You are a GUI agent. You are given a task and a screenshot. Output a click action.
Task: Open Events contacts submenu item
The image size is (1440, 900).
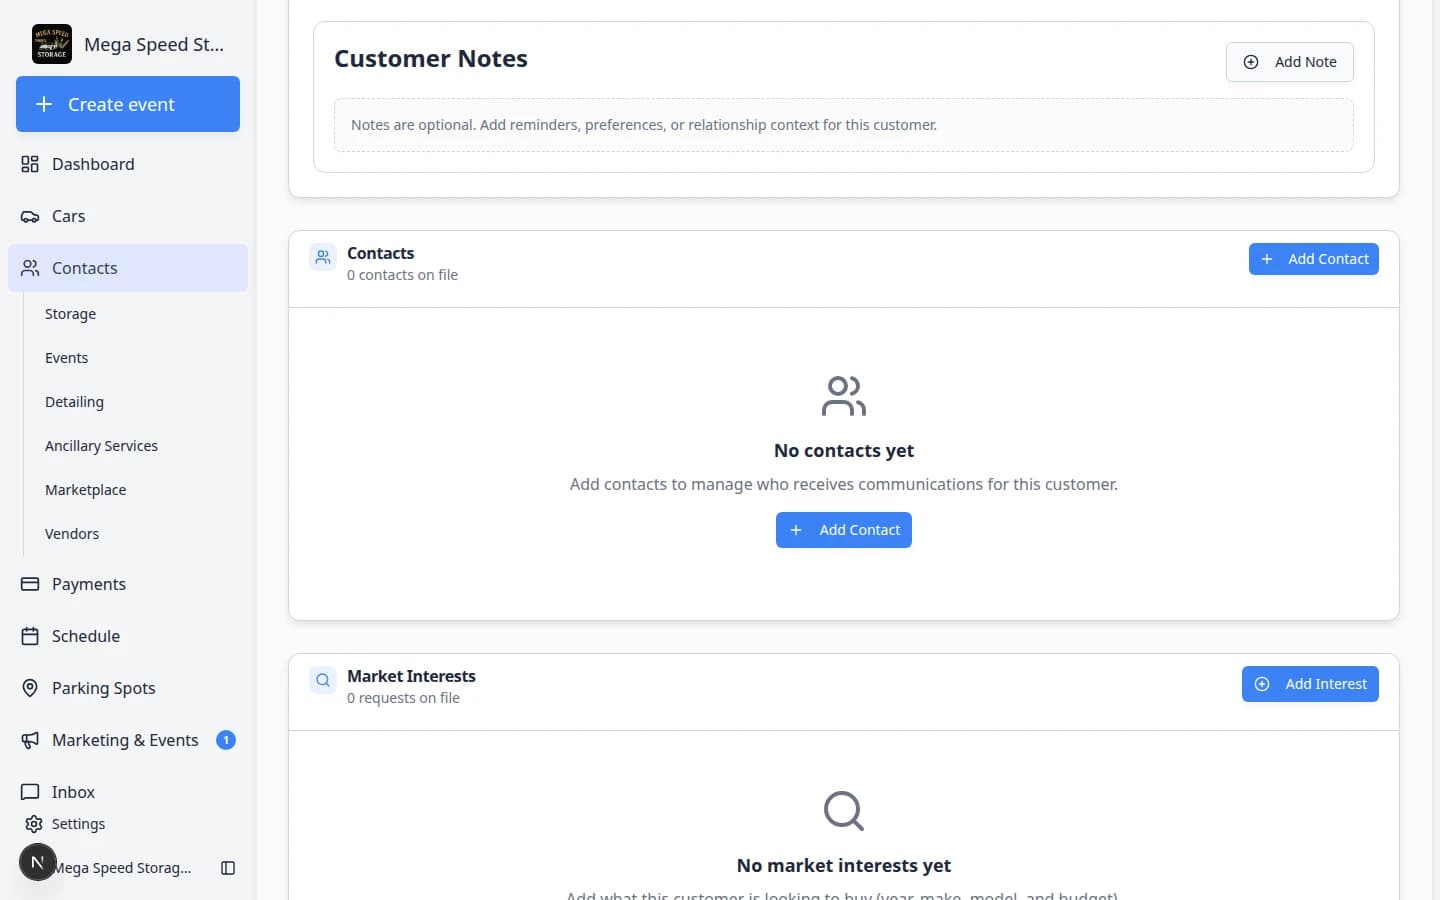pyautogui.click(x=66, y=358)
